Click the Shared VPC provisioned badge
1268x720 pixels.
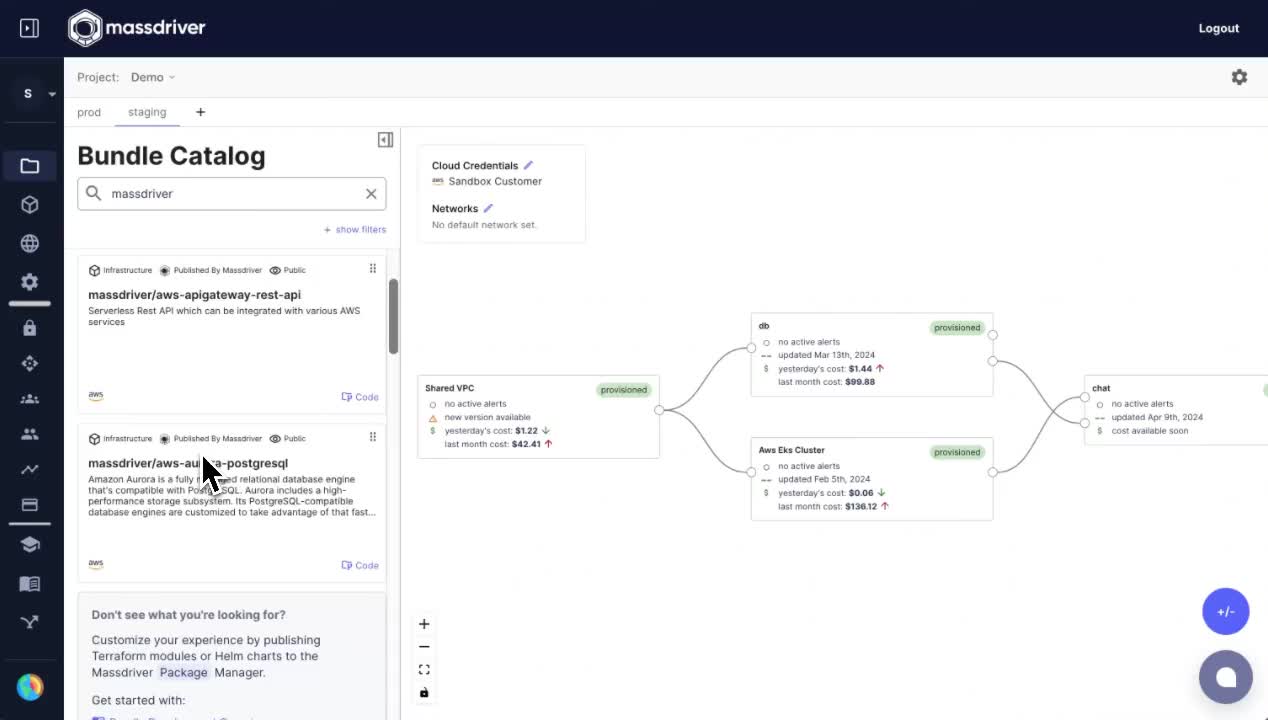[x=624, y=390]
